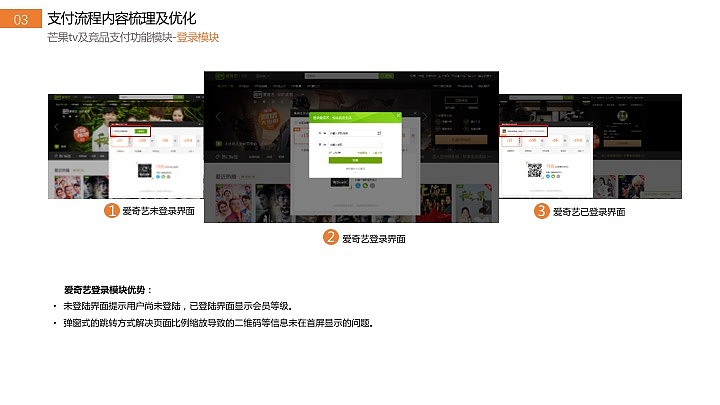Viewport: 720px width, 405px height.
Task: Click the bullet starting '弹窗式的跳转方式'
Action: pyautogui.click(x=218, y=323)
